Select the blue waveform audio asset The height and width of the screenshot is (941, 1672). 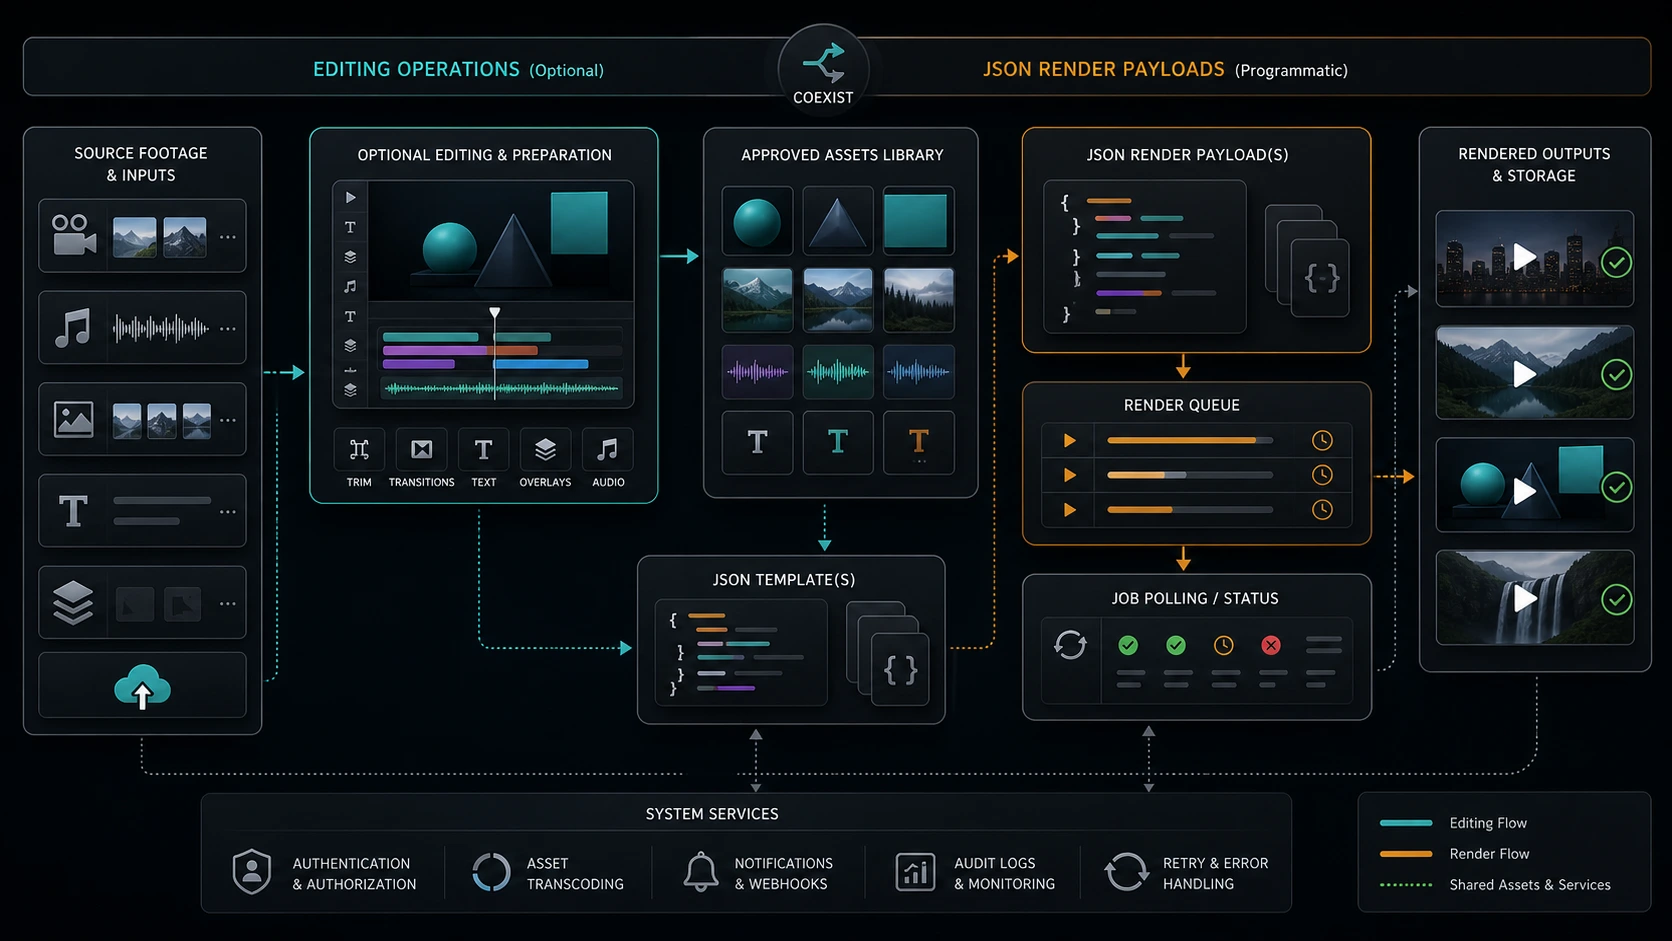[x=918, y=372]
